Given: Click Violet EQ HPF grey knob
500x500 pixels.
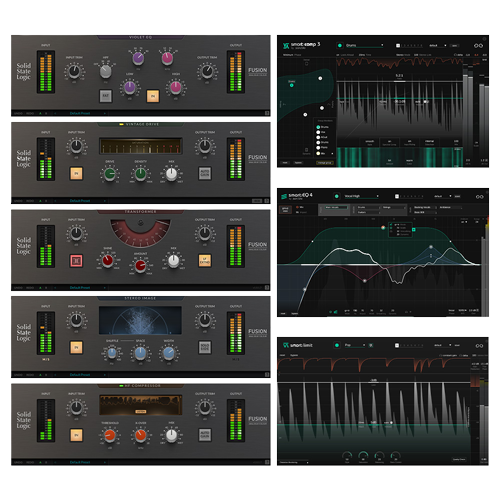Looking at the screenshot, I should pyautogui.click(x=105, y=71).
